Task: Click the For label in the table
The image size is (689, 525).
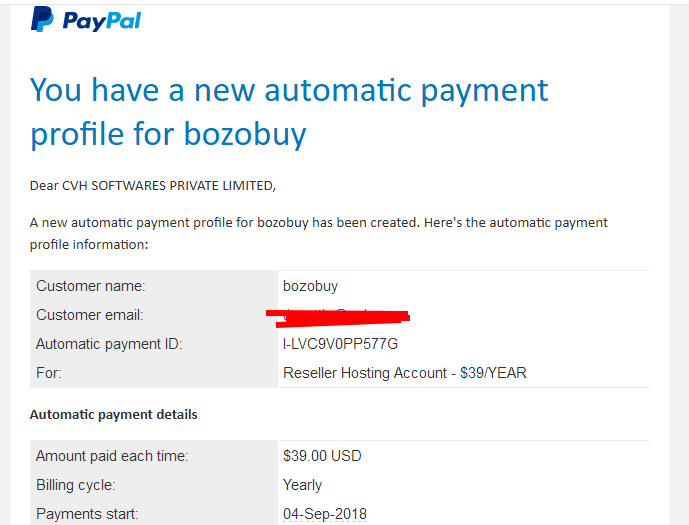Action: 49,373
